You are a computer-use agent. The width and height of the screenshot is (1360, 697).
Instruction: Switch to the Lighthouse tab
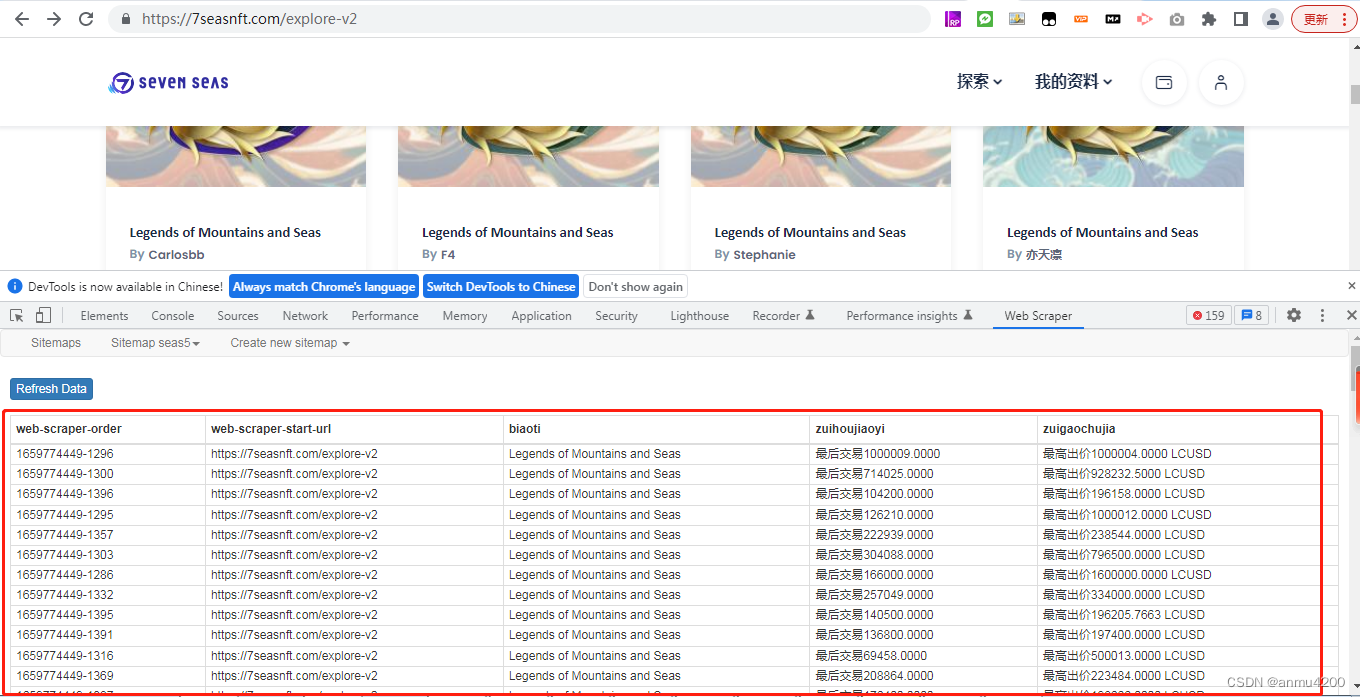699,315
